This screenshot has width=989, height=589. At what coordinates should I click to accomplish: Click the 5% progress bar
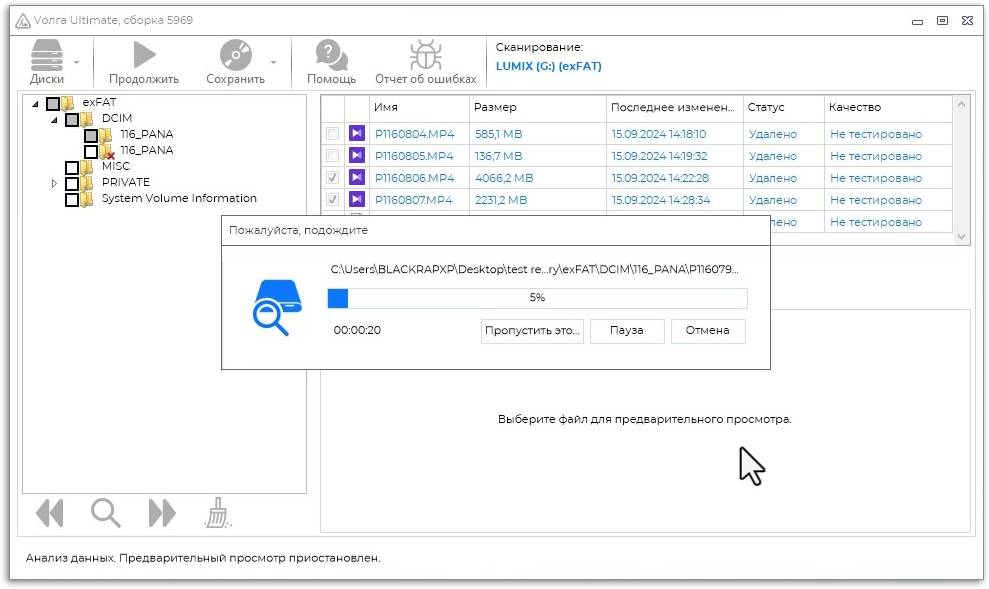pyautogui.click(x=537, y=298)
